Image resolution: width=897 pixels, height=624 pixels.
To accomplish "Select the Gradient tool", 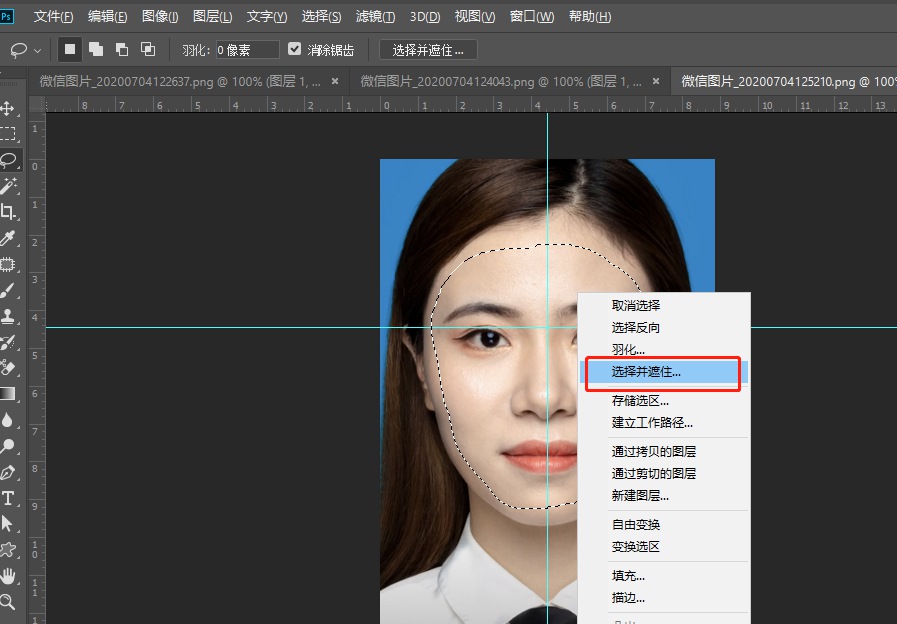I will pyautogui.click(x=9, y=394).
